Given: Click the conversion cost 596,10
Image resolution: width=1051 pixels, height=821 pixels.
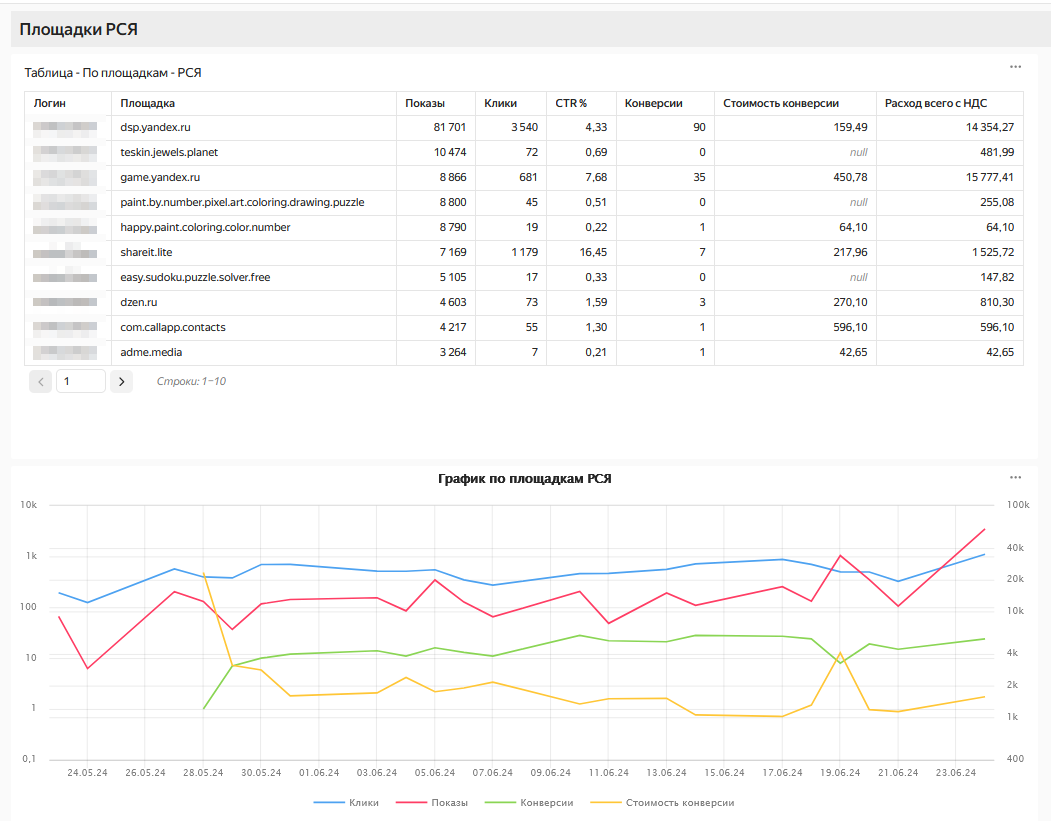Looking at the screenshot, I should pos(851,327).
